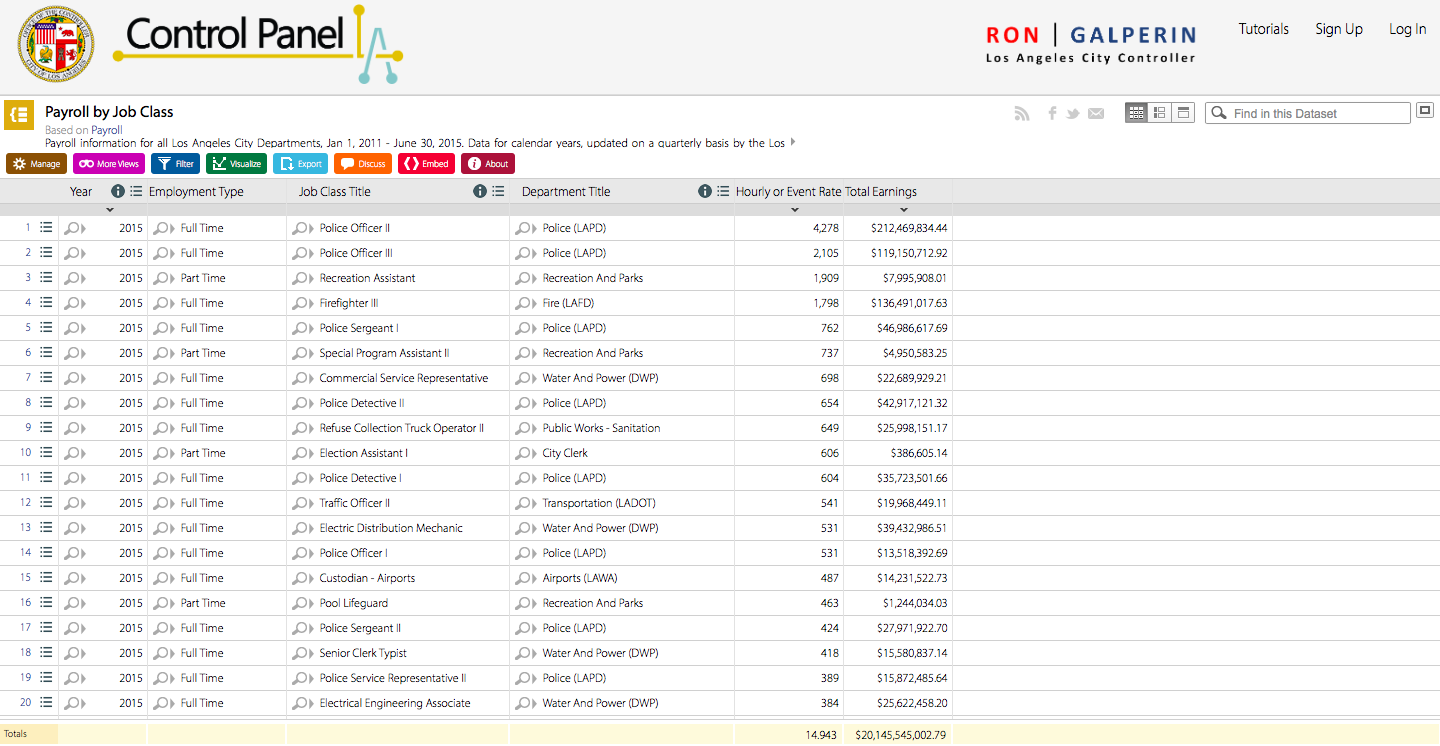Open row menu for row 1
The height and width of the screenshot is (746, 1440).
coord(46,228)
